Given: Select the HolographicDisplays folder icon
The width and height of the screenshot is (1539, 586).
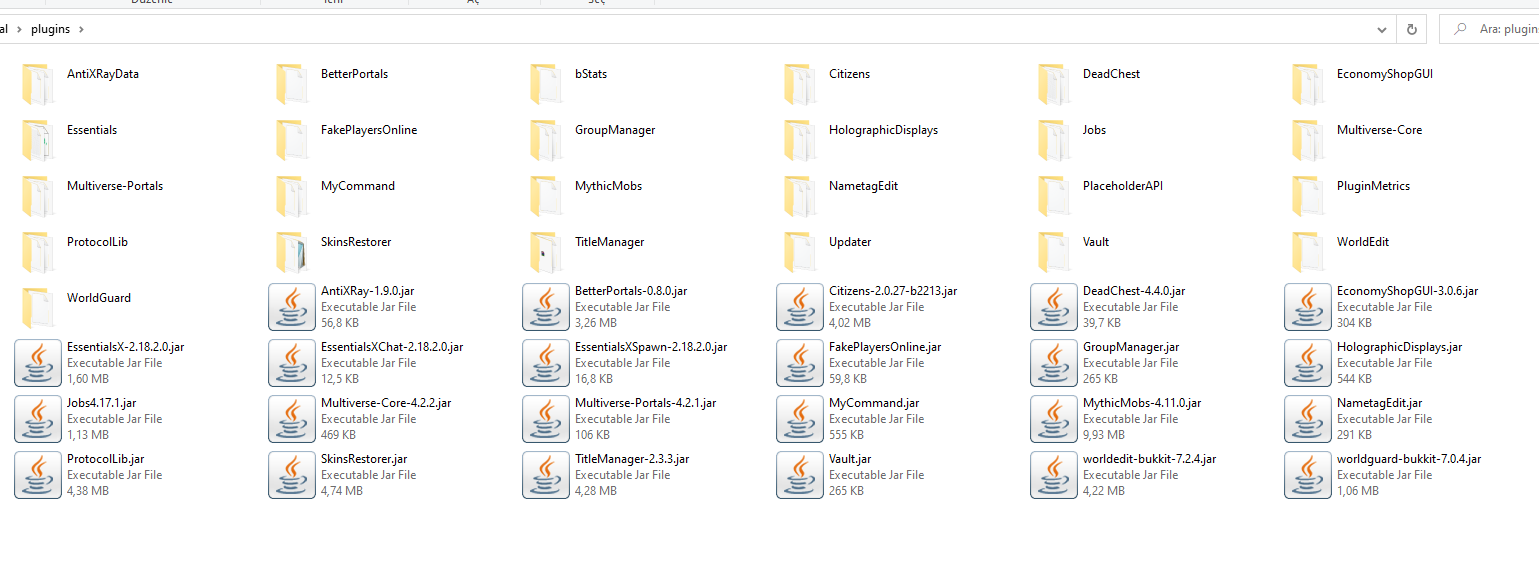Looking at the screenshot, I should point(798,140).
